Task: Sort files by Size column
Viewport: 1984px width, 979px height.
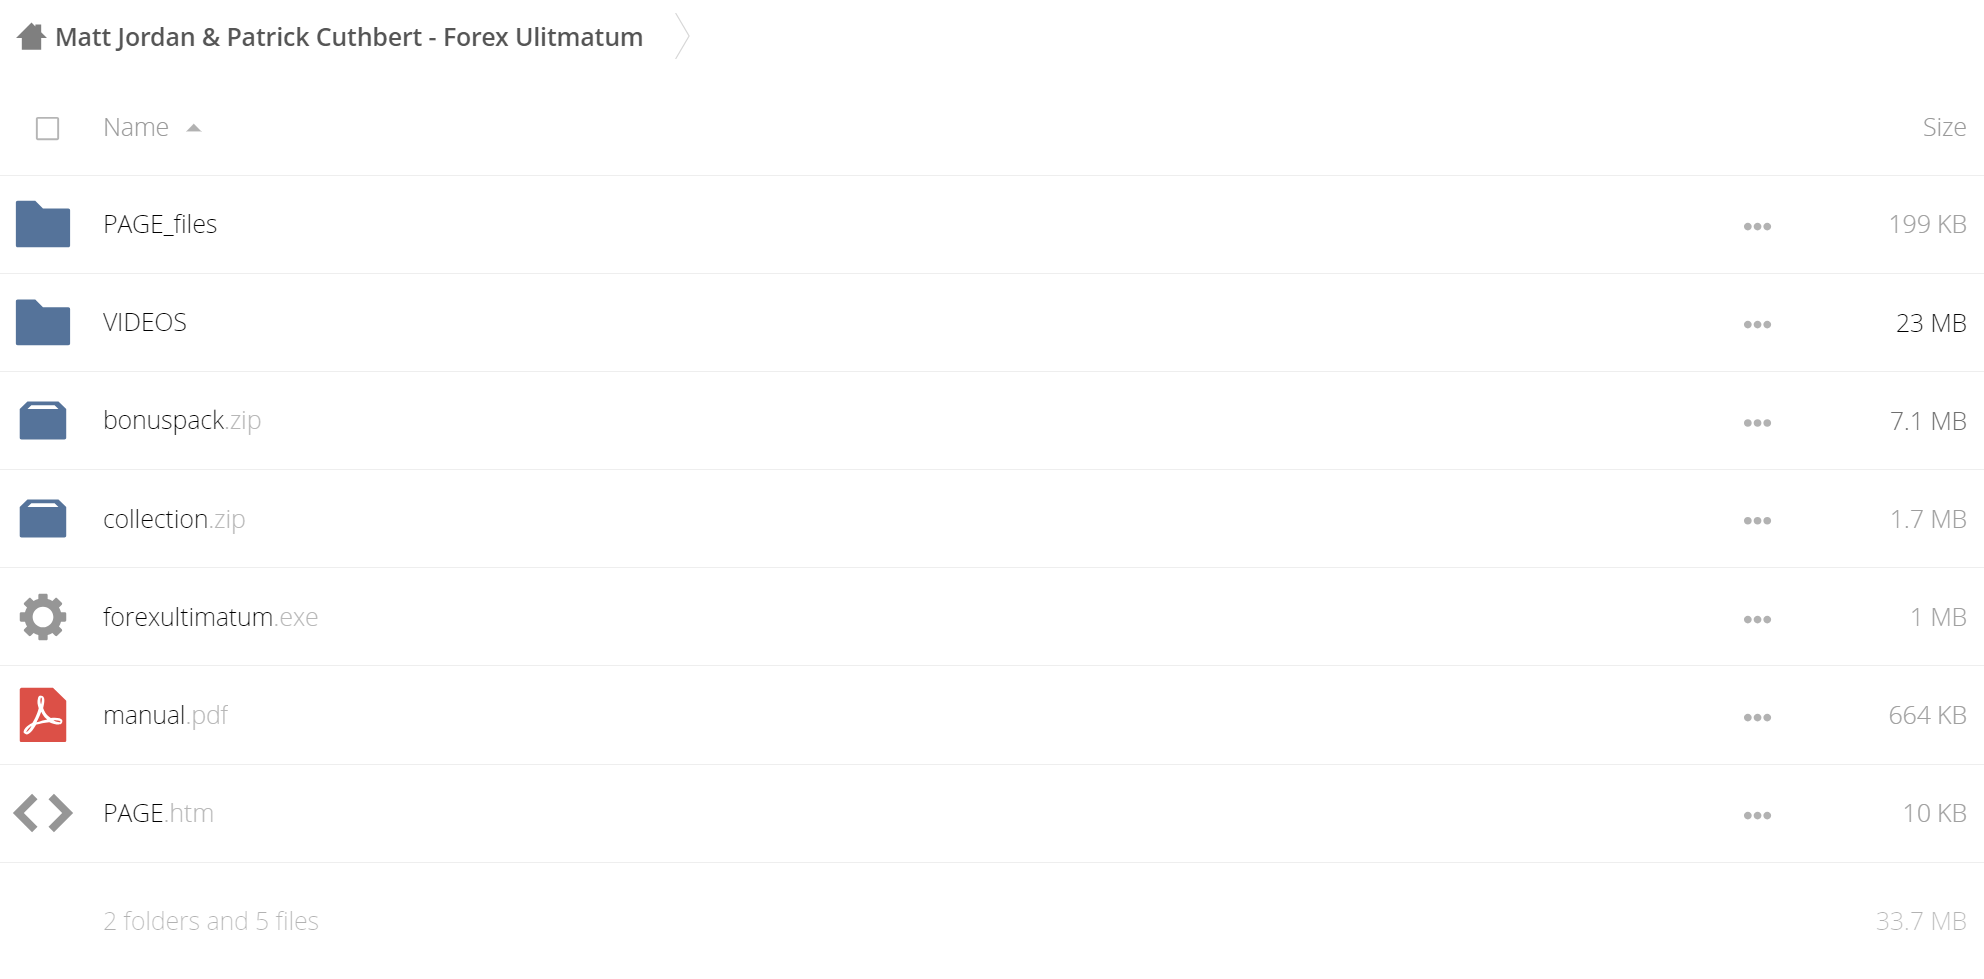Action: (1944, 127)
